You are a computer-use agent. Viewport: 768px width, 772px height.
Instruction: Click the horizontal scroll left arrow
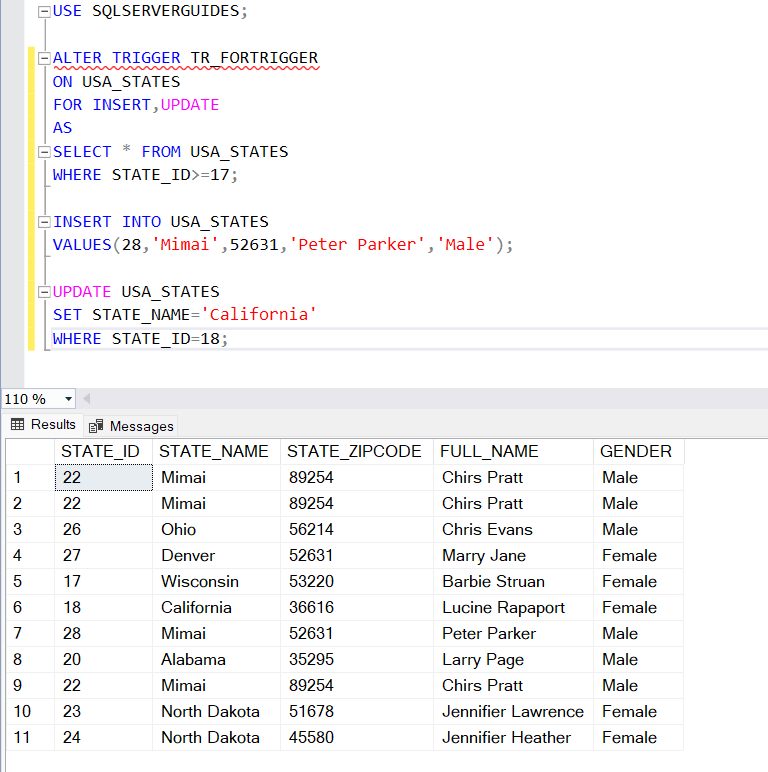pyautogui.click(x=87, y=399)
